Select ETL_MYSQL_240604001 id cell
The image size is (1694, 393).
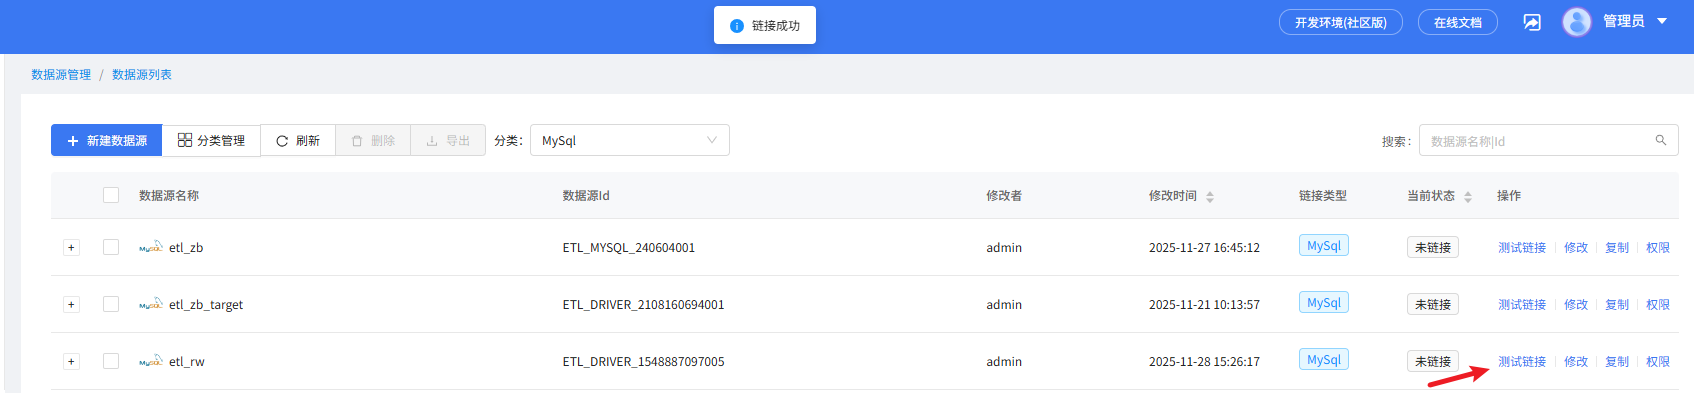point(629,248)
